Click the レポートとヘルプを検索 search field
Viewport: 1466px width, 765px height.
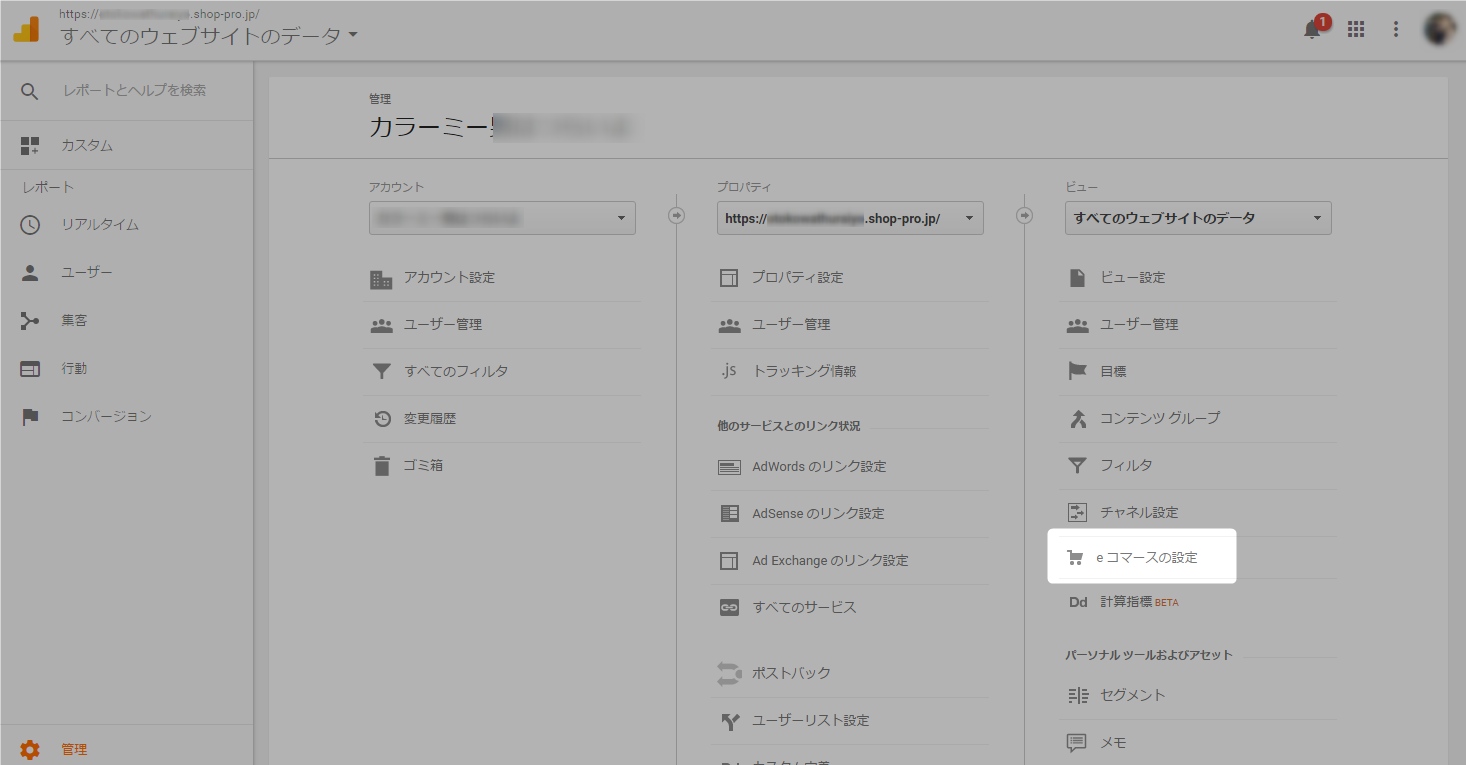click(135, 91)
